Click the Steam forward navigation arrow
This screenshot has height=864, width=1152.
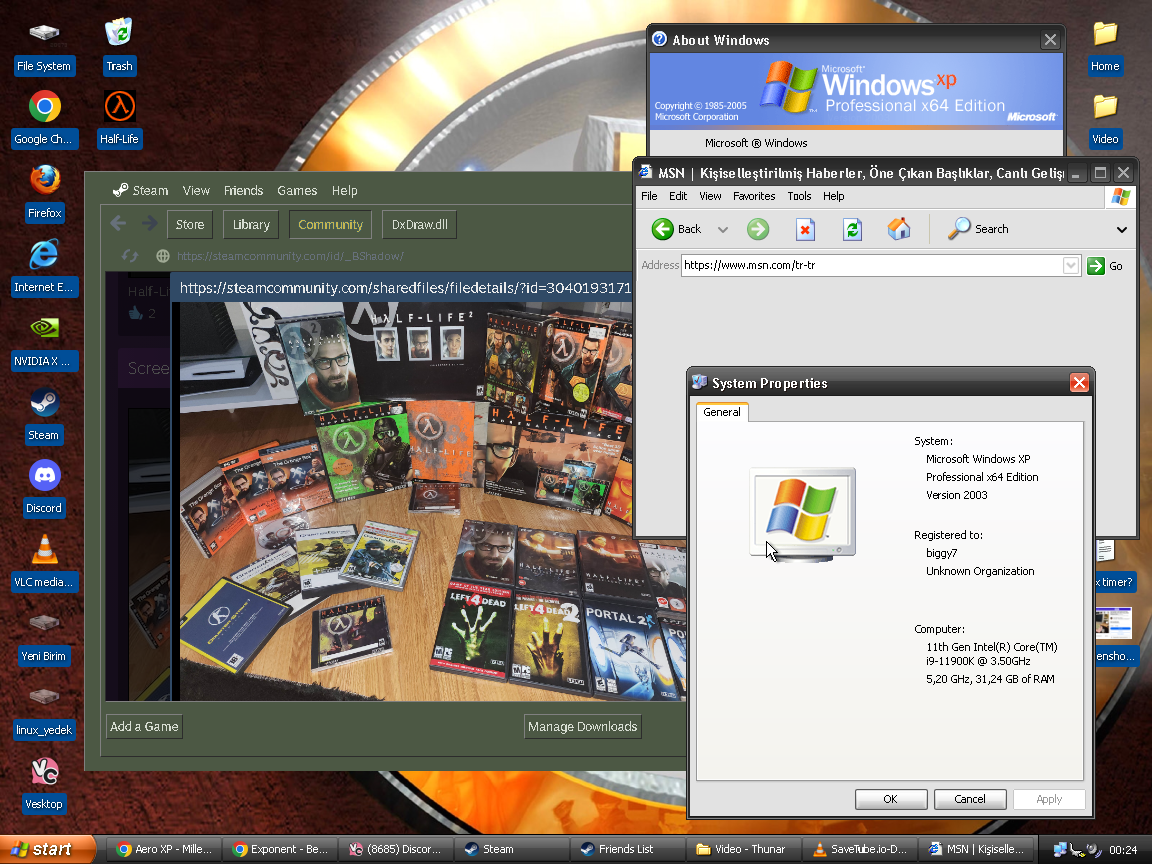149,223
